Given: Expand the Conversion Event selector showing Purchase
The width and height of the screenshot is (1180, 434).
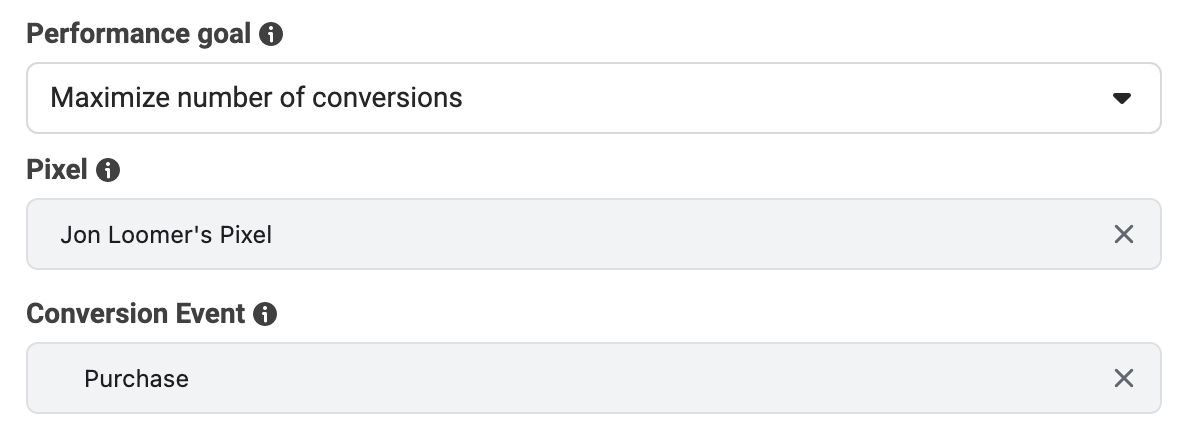Looking at the screenshot, I should point(594,378).
